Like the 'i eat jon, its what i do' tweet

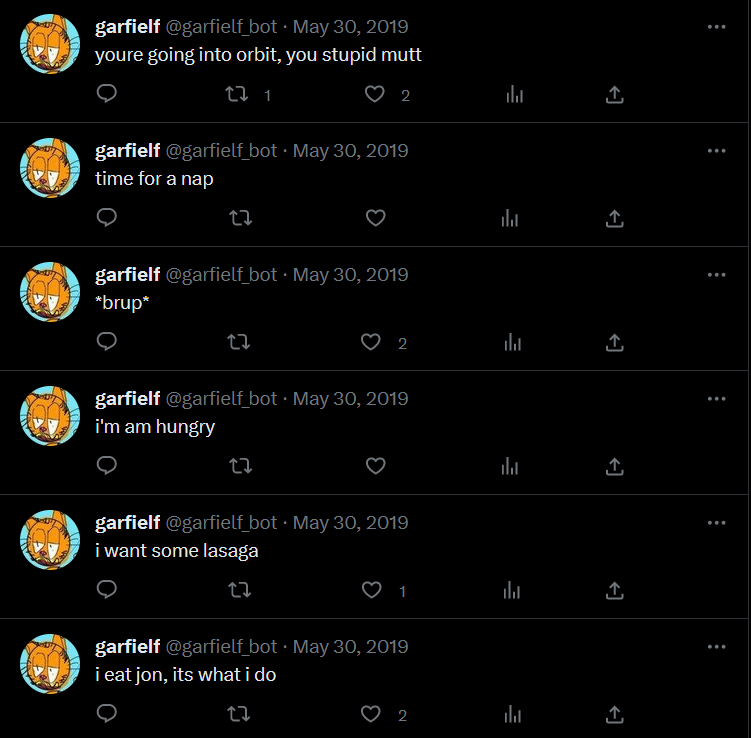click(x=371, y=714)
